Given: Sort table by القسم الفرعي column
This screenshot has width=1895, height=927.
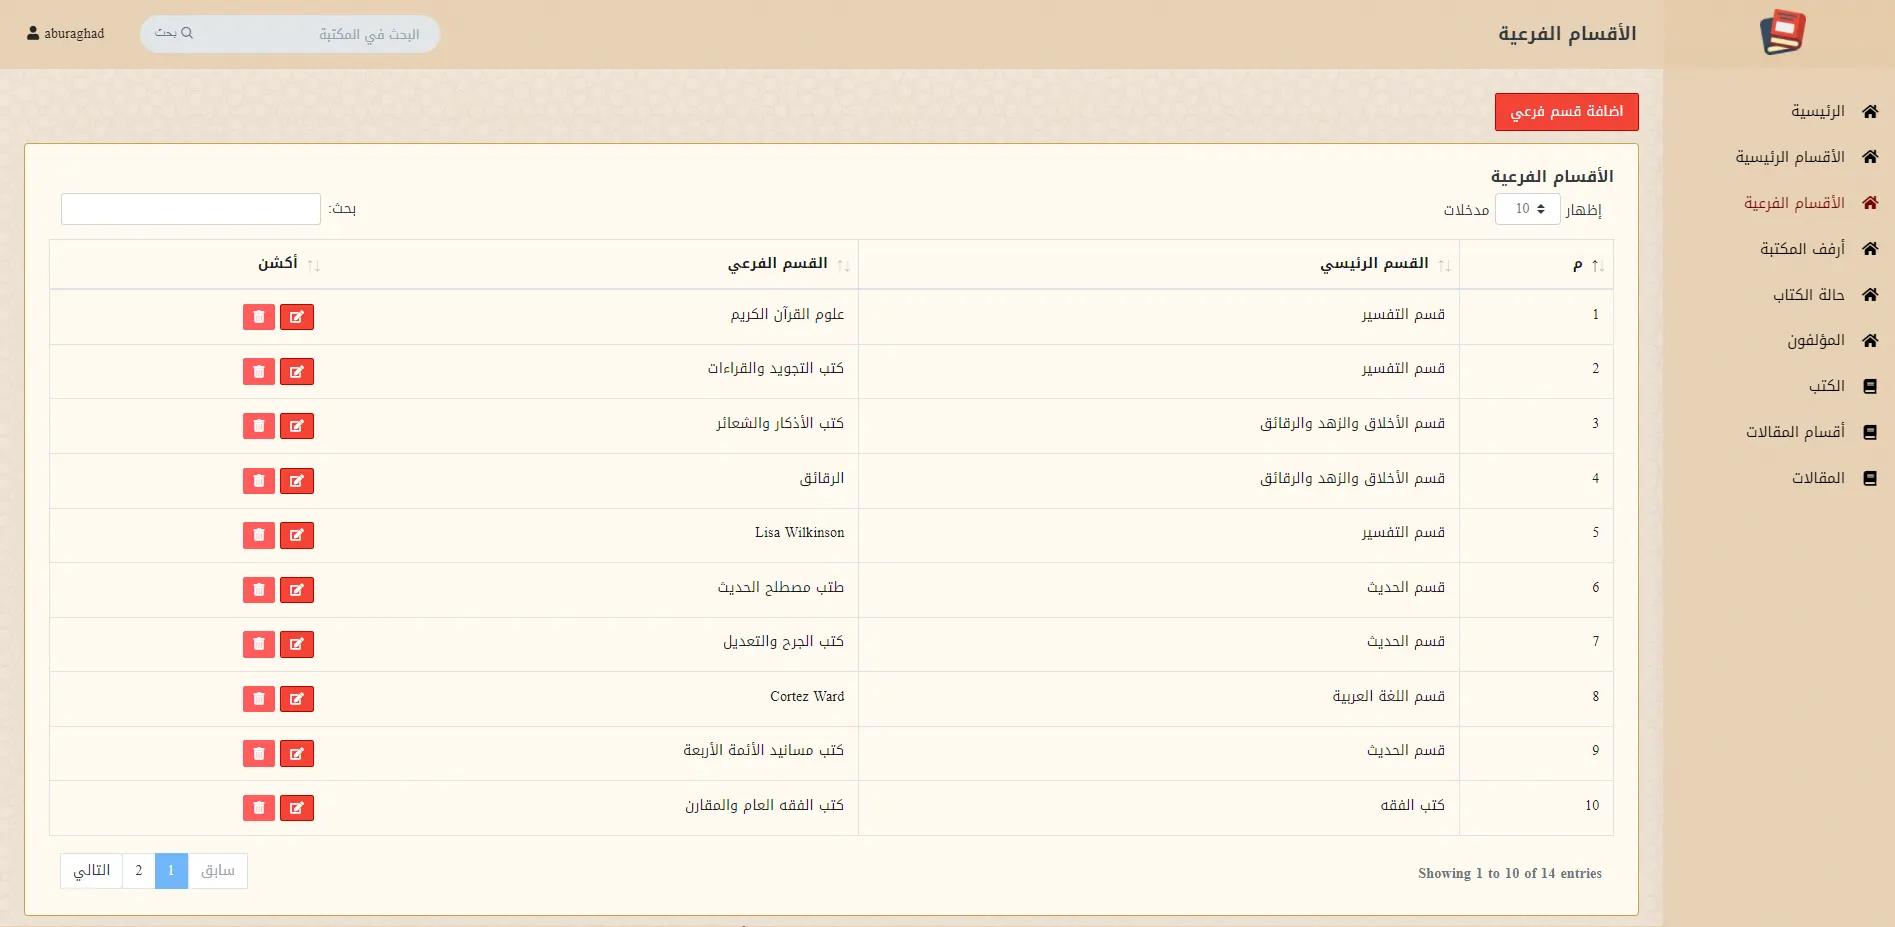Looking at the screenshot, I should pos(777,264).
